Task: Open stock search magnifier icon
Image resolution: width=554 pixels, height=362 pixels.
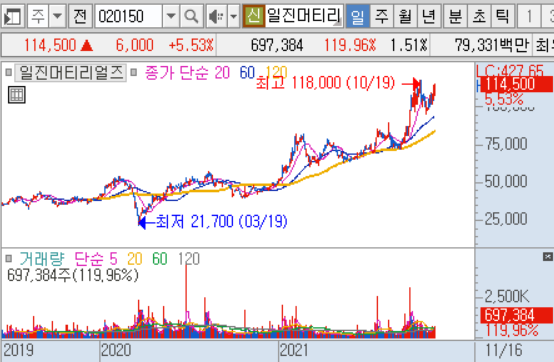Action: [191, 16]
